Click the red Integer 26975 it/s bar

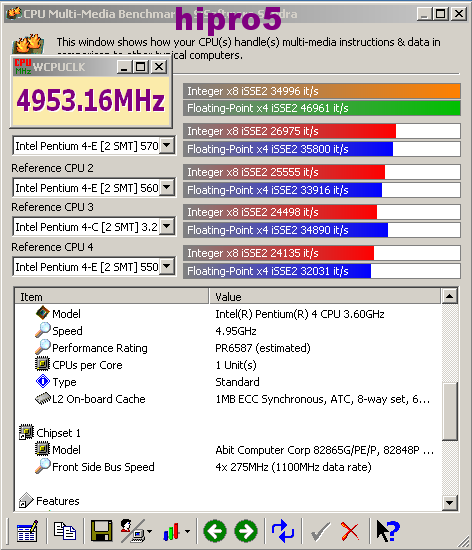pyautogui.click(x=322, y=131)
